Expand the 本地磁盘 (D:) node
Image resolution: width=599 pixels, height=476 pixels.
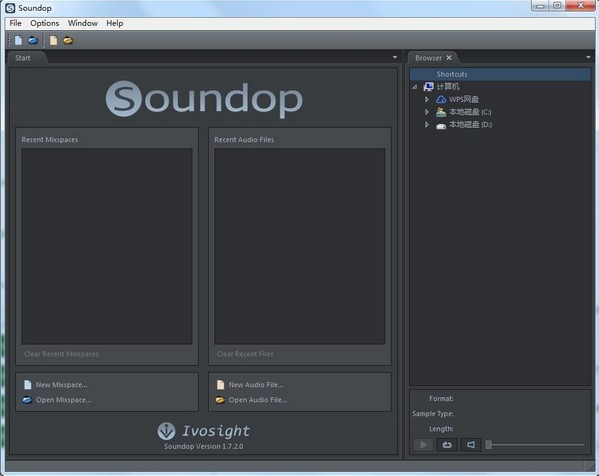[427, 125]
